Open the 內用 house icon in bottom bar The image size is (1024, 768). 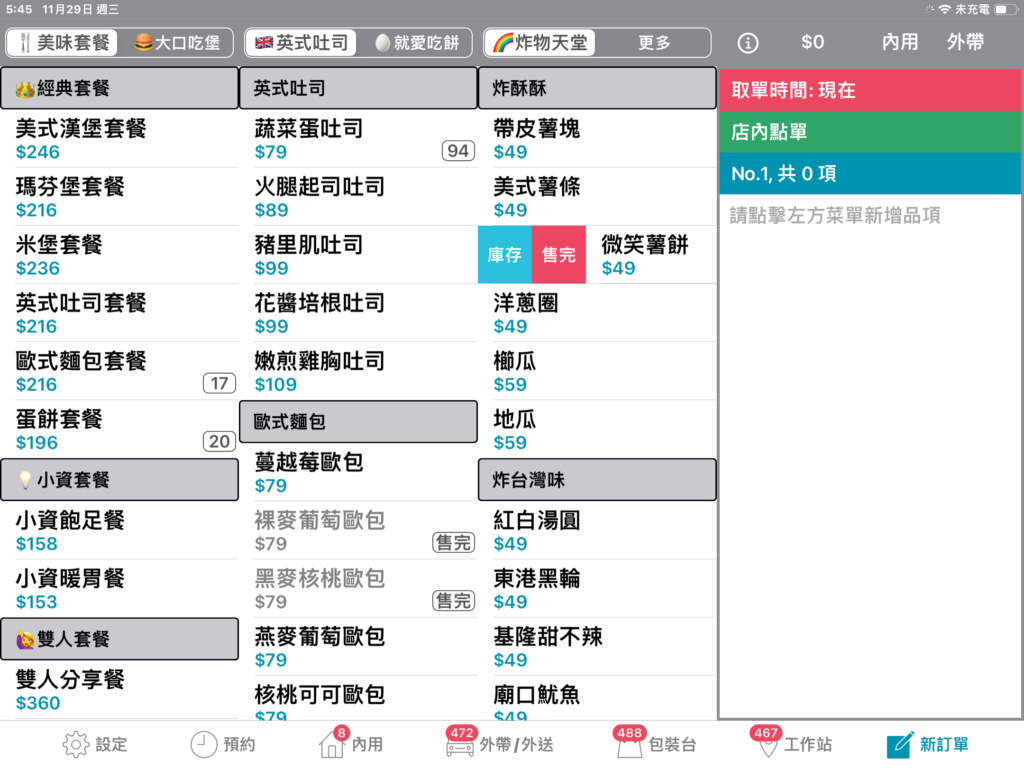click(x=332, y=744)
